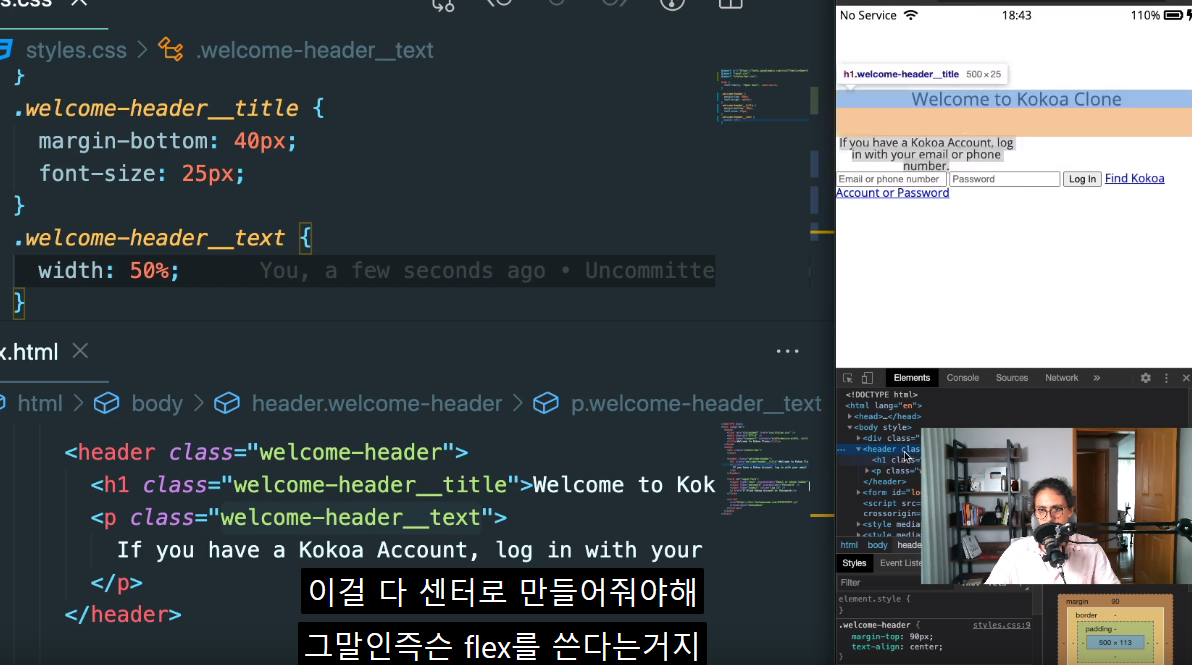Open the more actions ellipsis menu
Screen dimensions: 1192x665
(788, 351)
